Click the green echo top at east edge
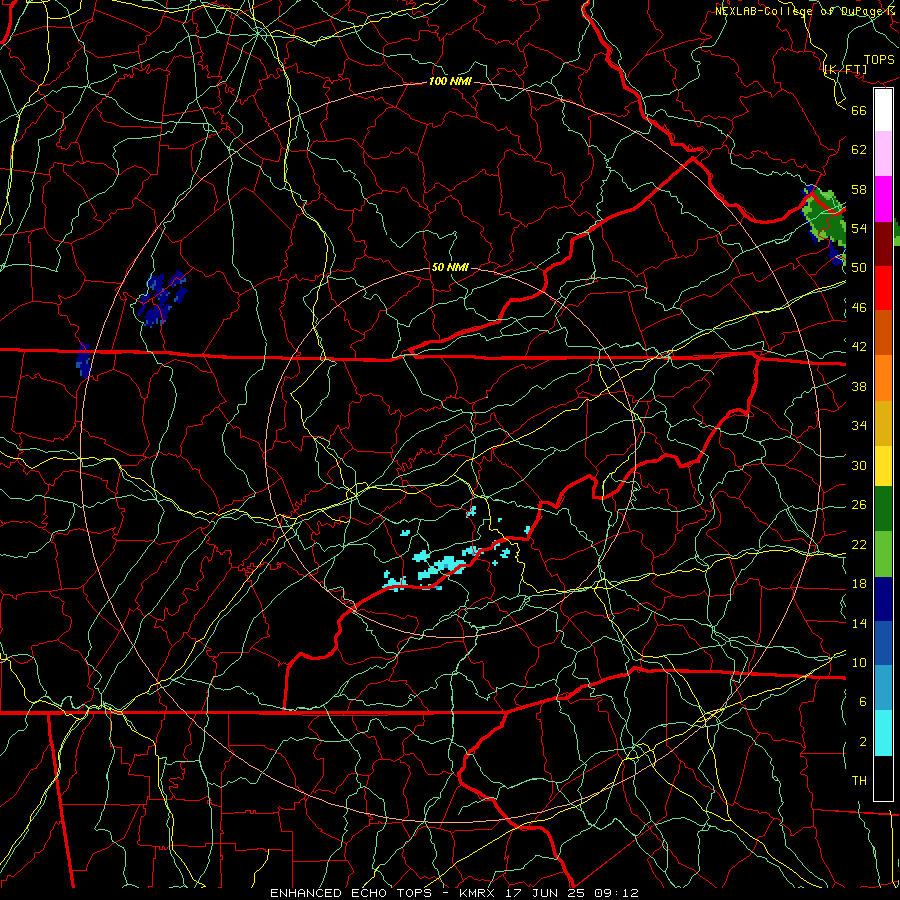This screenshot has width=900, height=900. tap(827, 216)
